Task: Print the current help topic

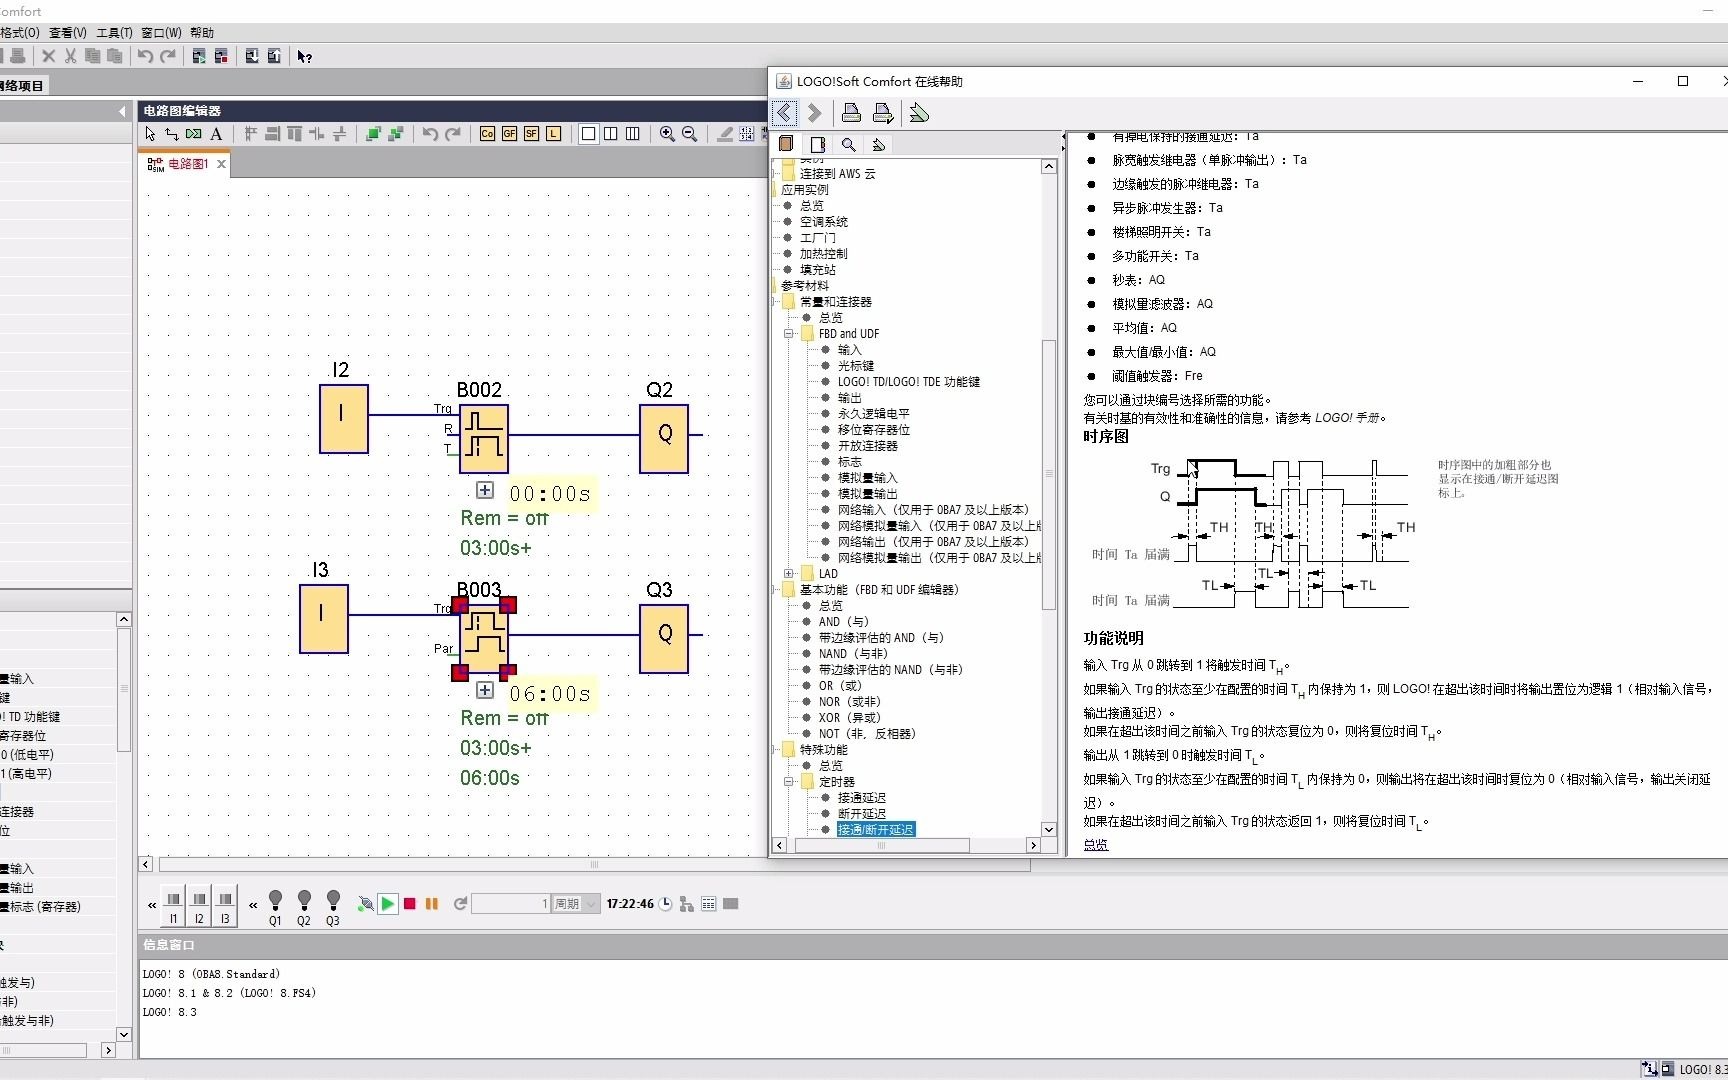Action: coord(851,113)
